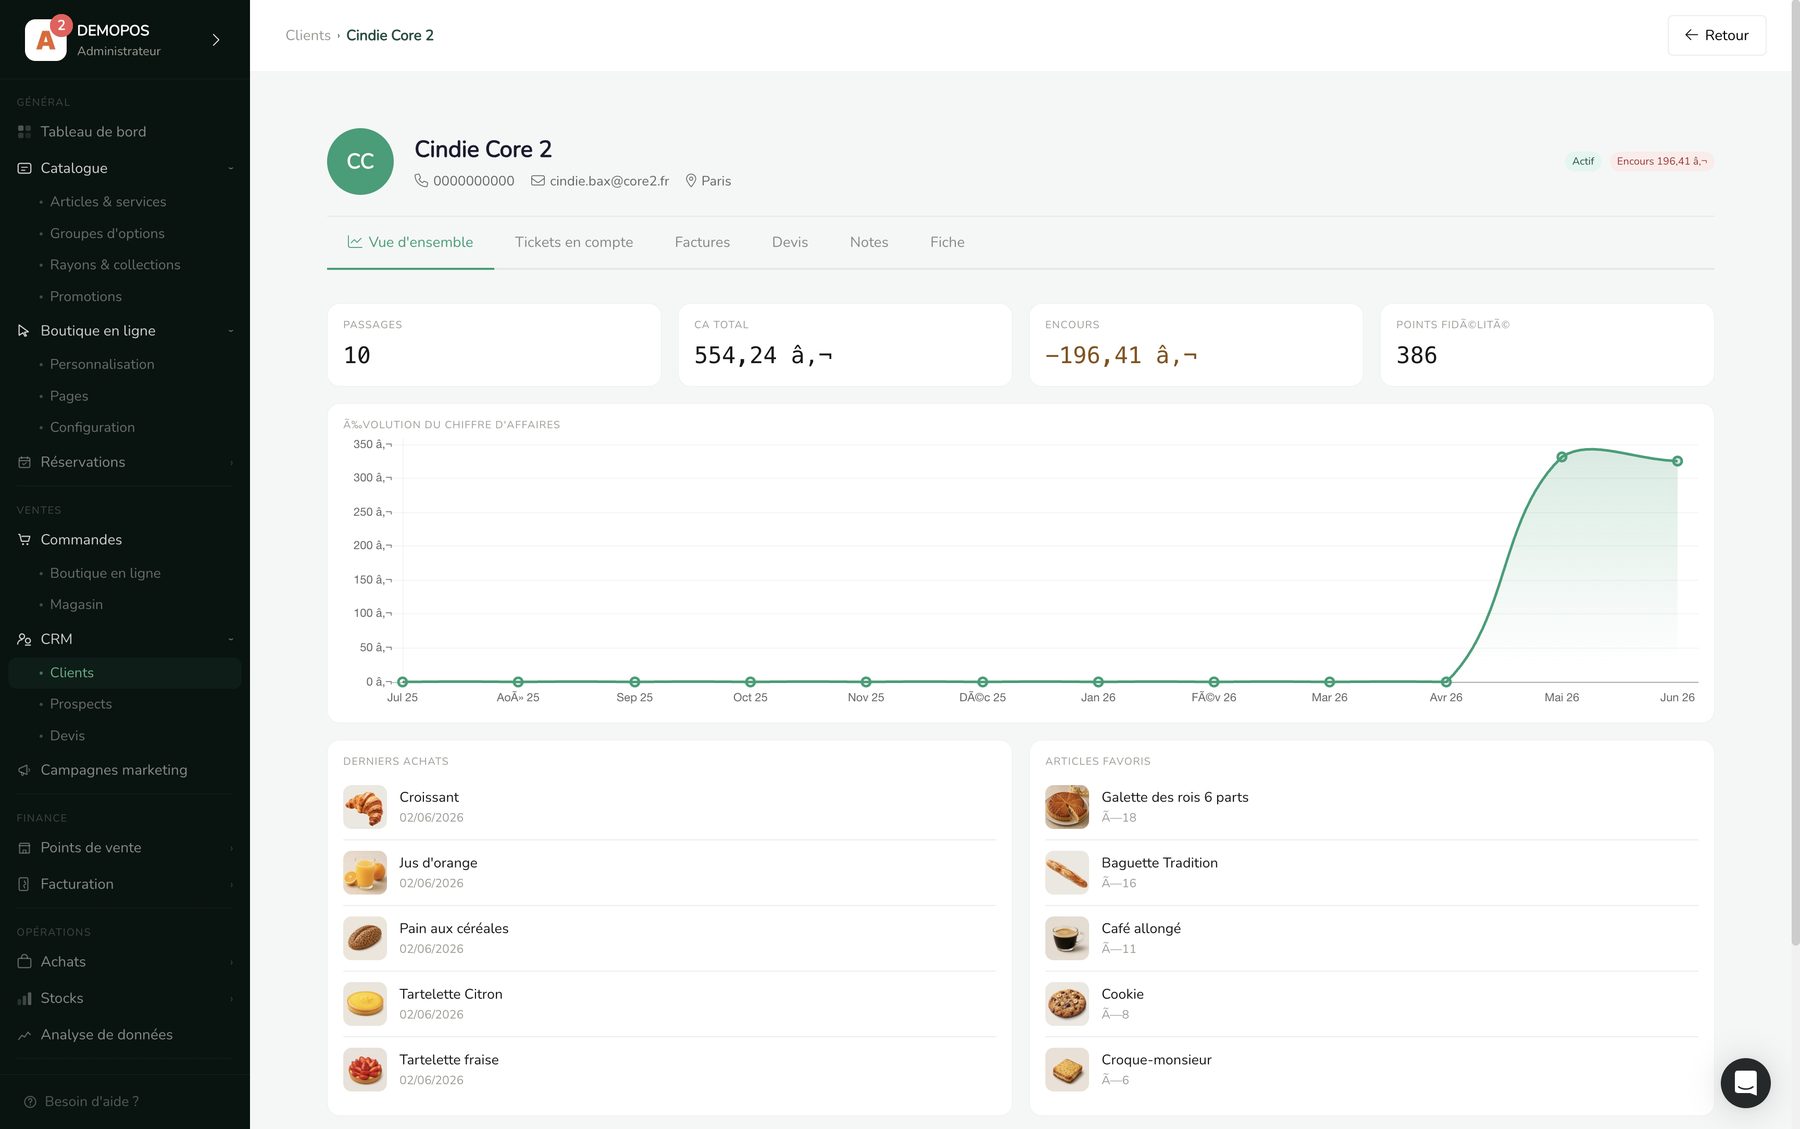Click the phone icon beside 0000000000
The image size is (1800, 1129).
coord(421,181)
